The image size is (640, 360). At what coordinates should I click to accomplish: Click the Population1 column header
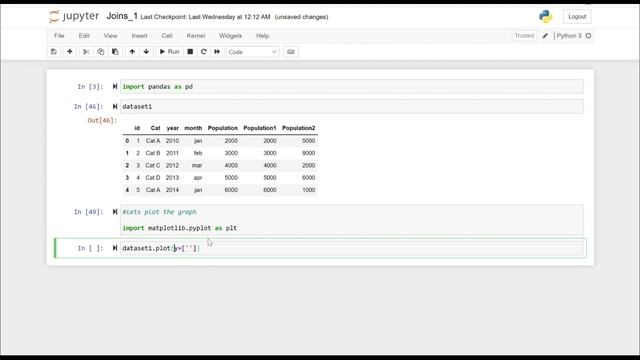point(260,128)
